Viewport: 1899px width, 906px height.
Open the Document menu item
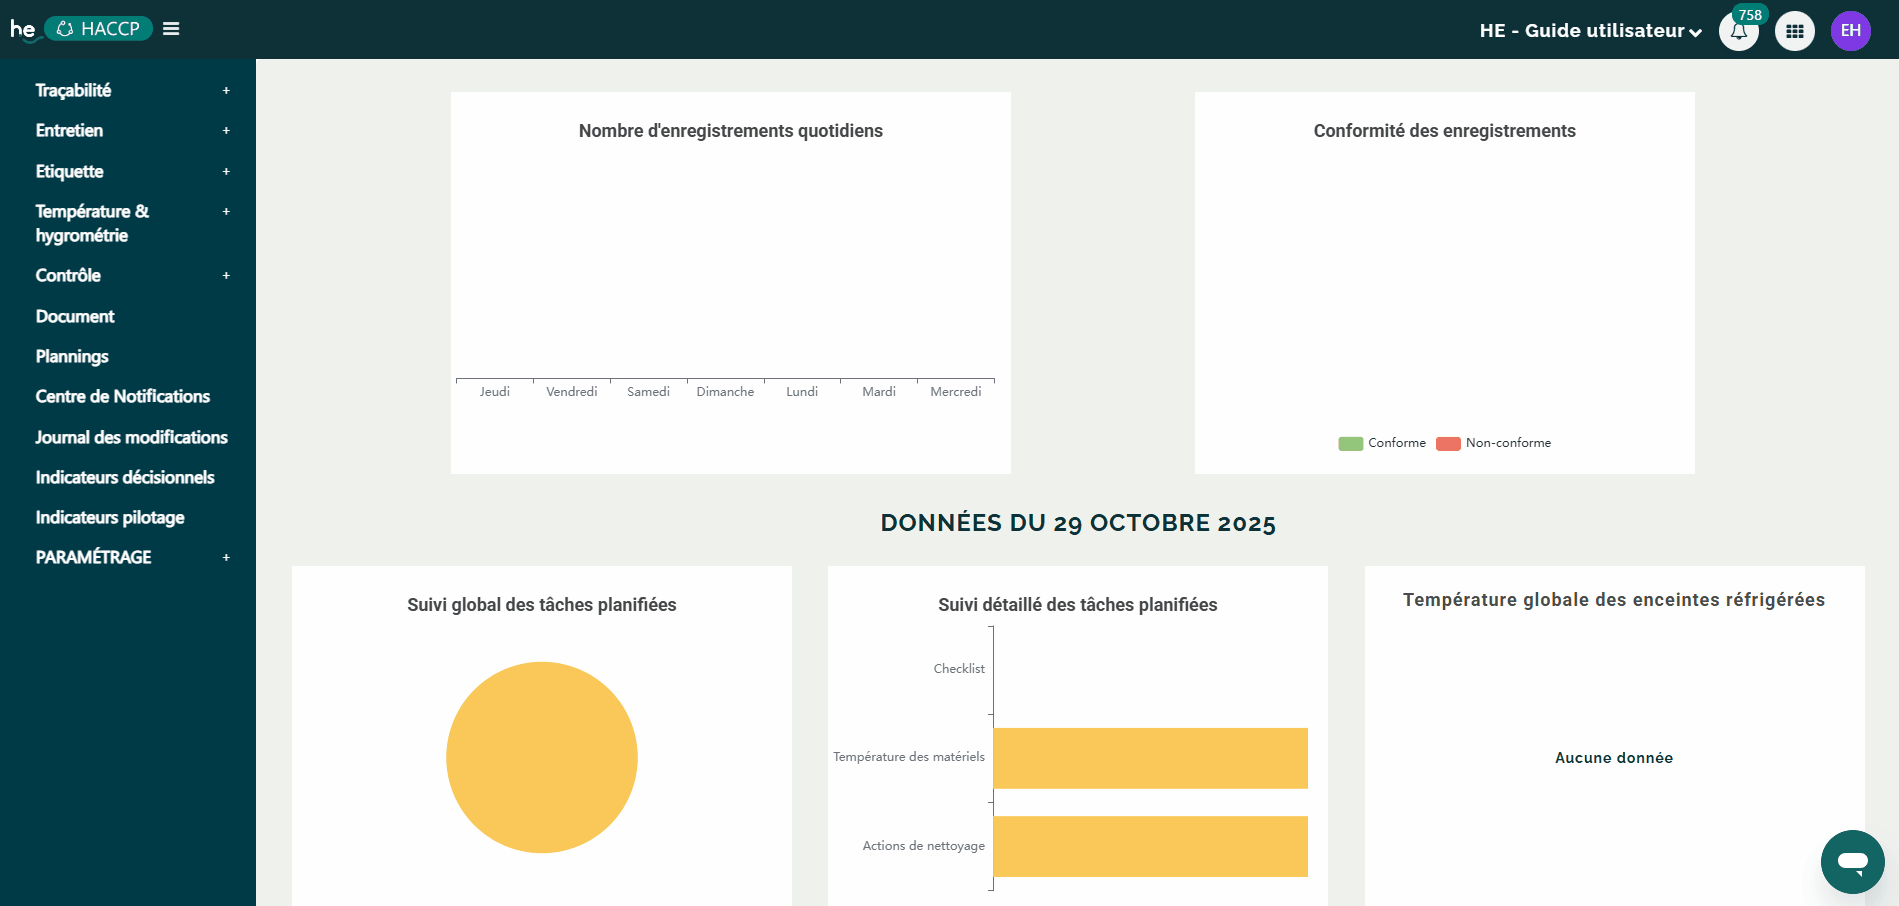74,316
